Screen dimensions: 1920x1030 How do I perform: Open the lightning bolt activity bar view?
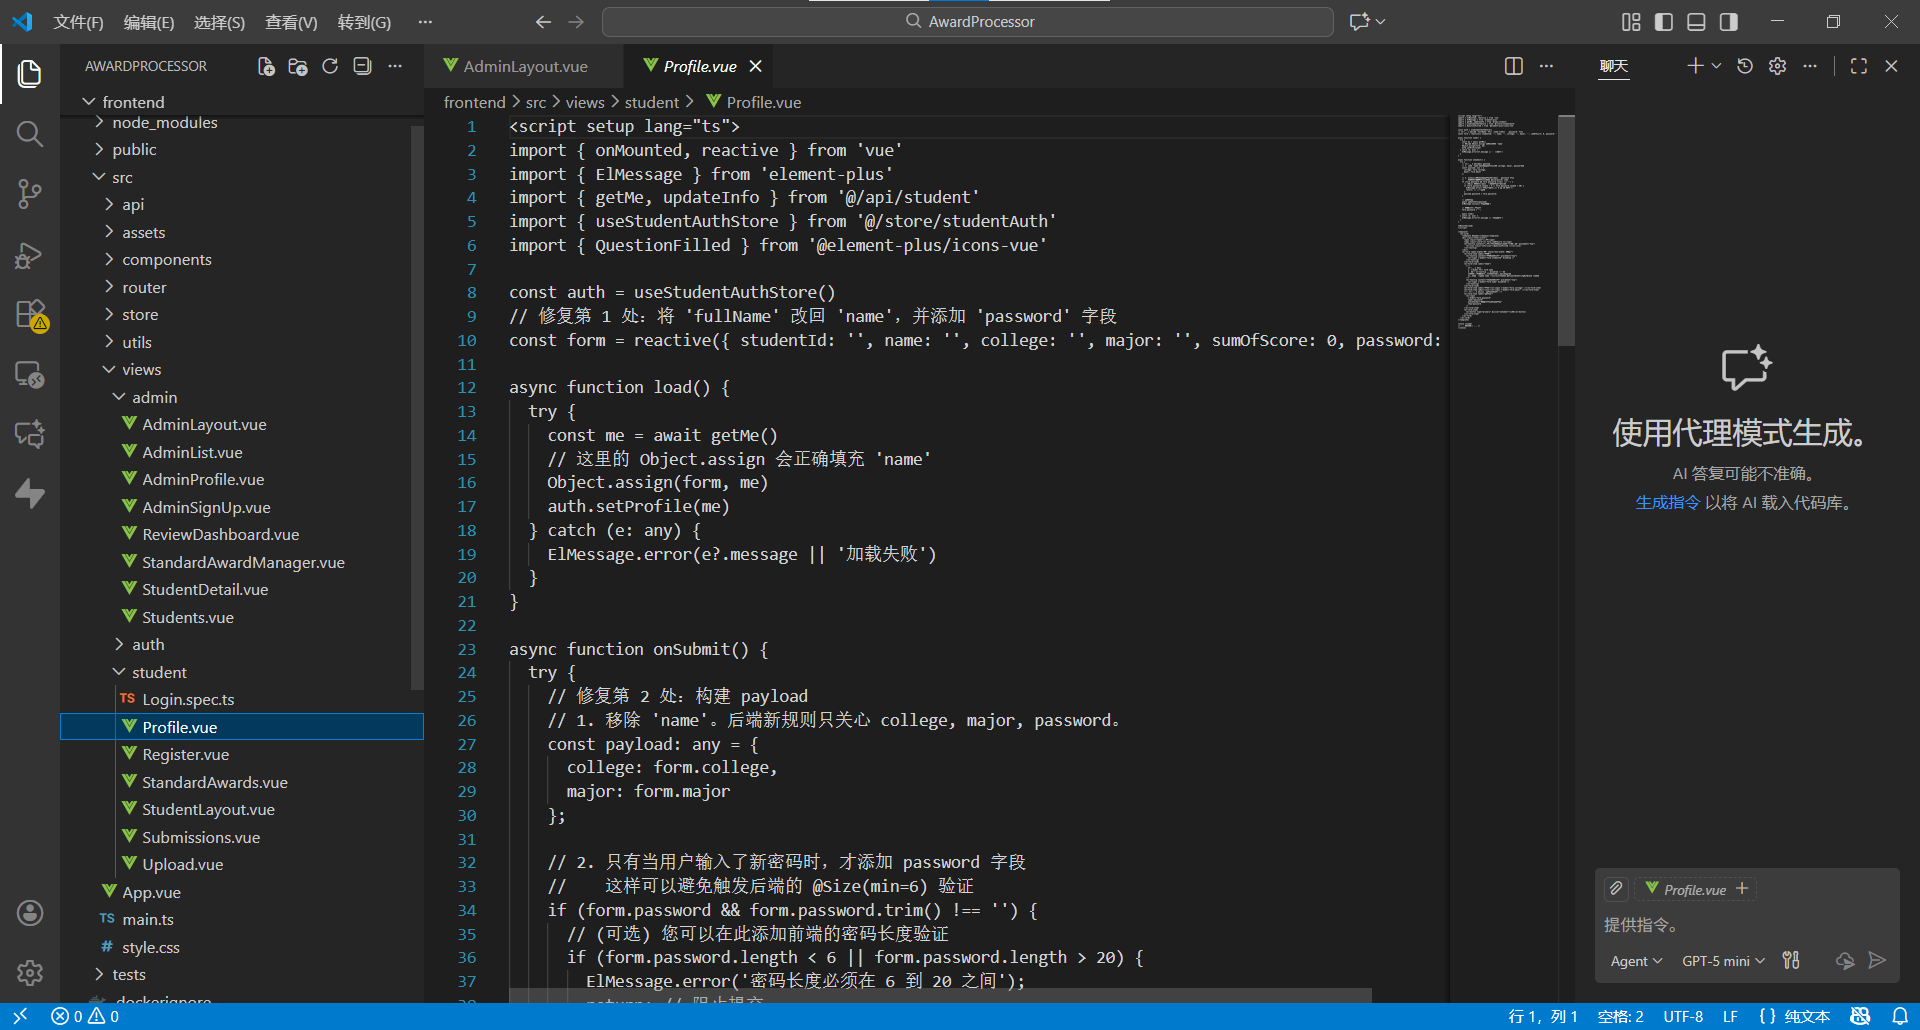(x=30, y=493)
